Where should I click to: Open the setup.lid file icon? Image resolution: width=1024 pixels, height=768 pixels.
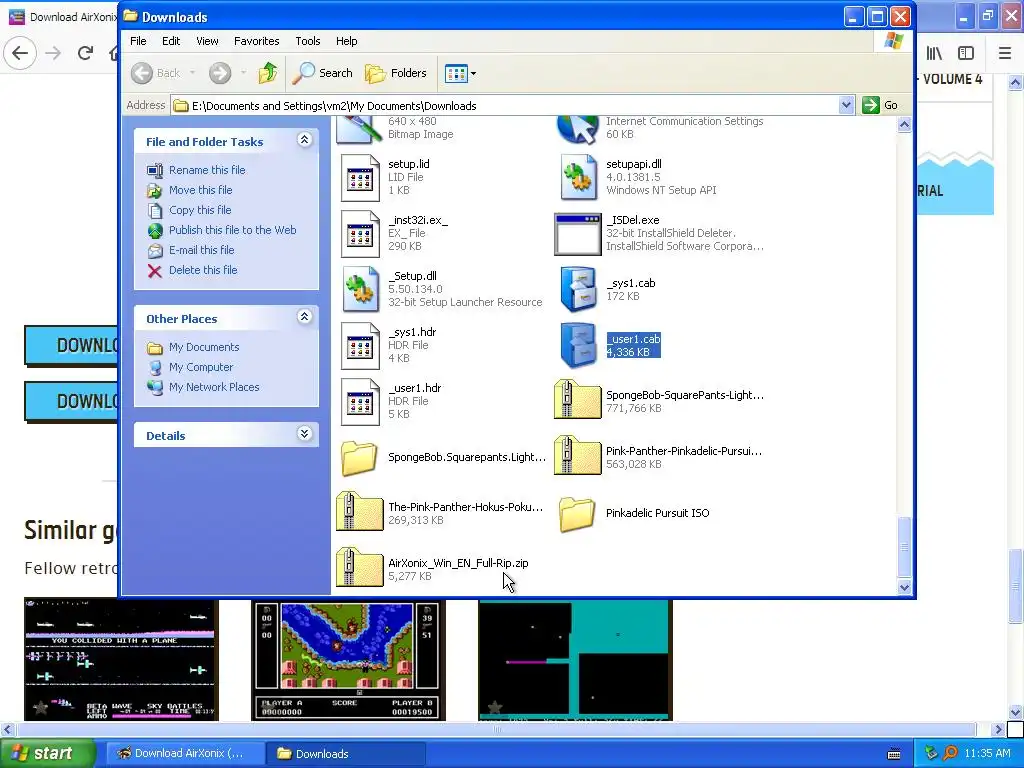pos(360,178)
